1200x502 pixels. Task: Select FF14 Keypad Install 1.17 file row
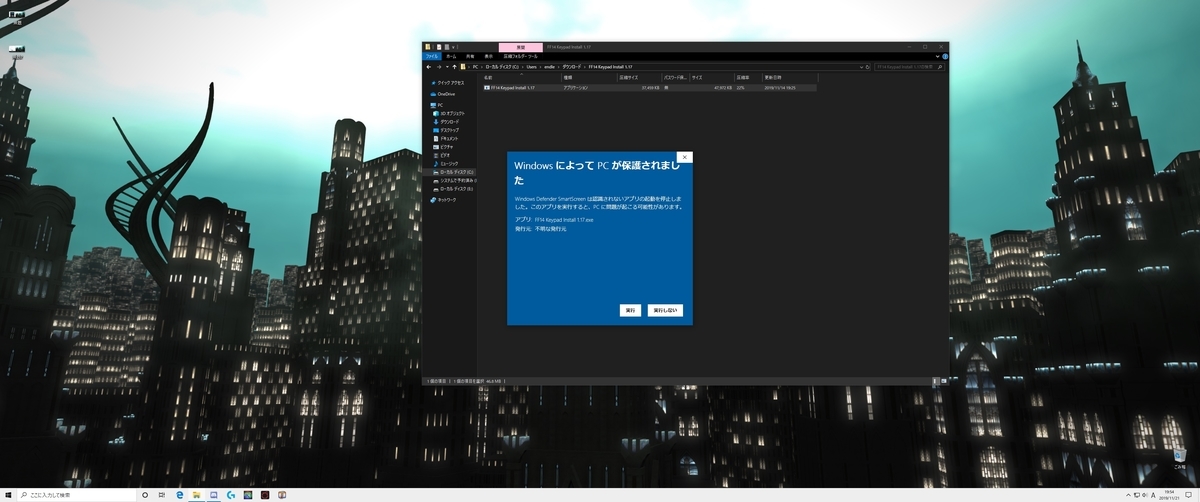click(648, 88)
